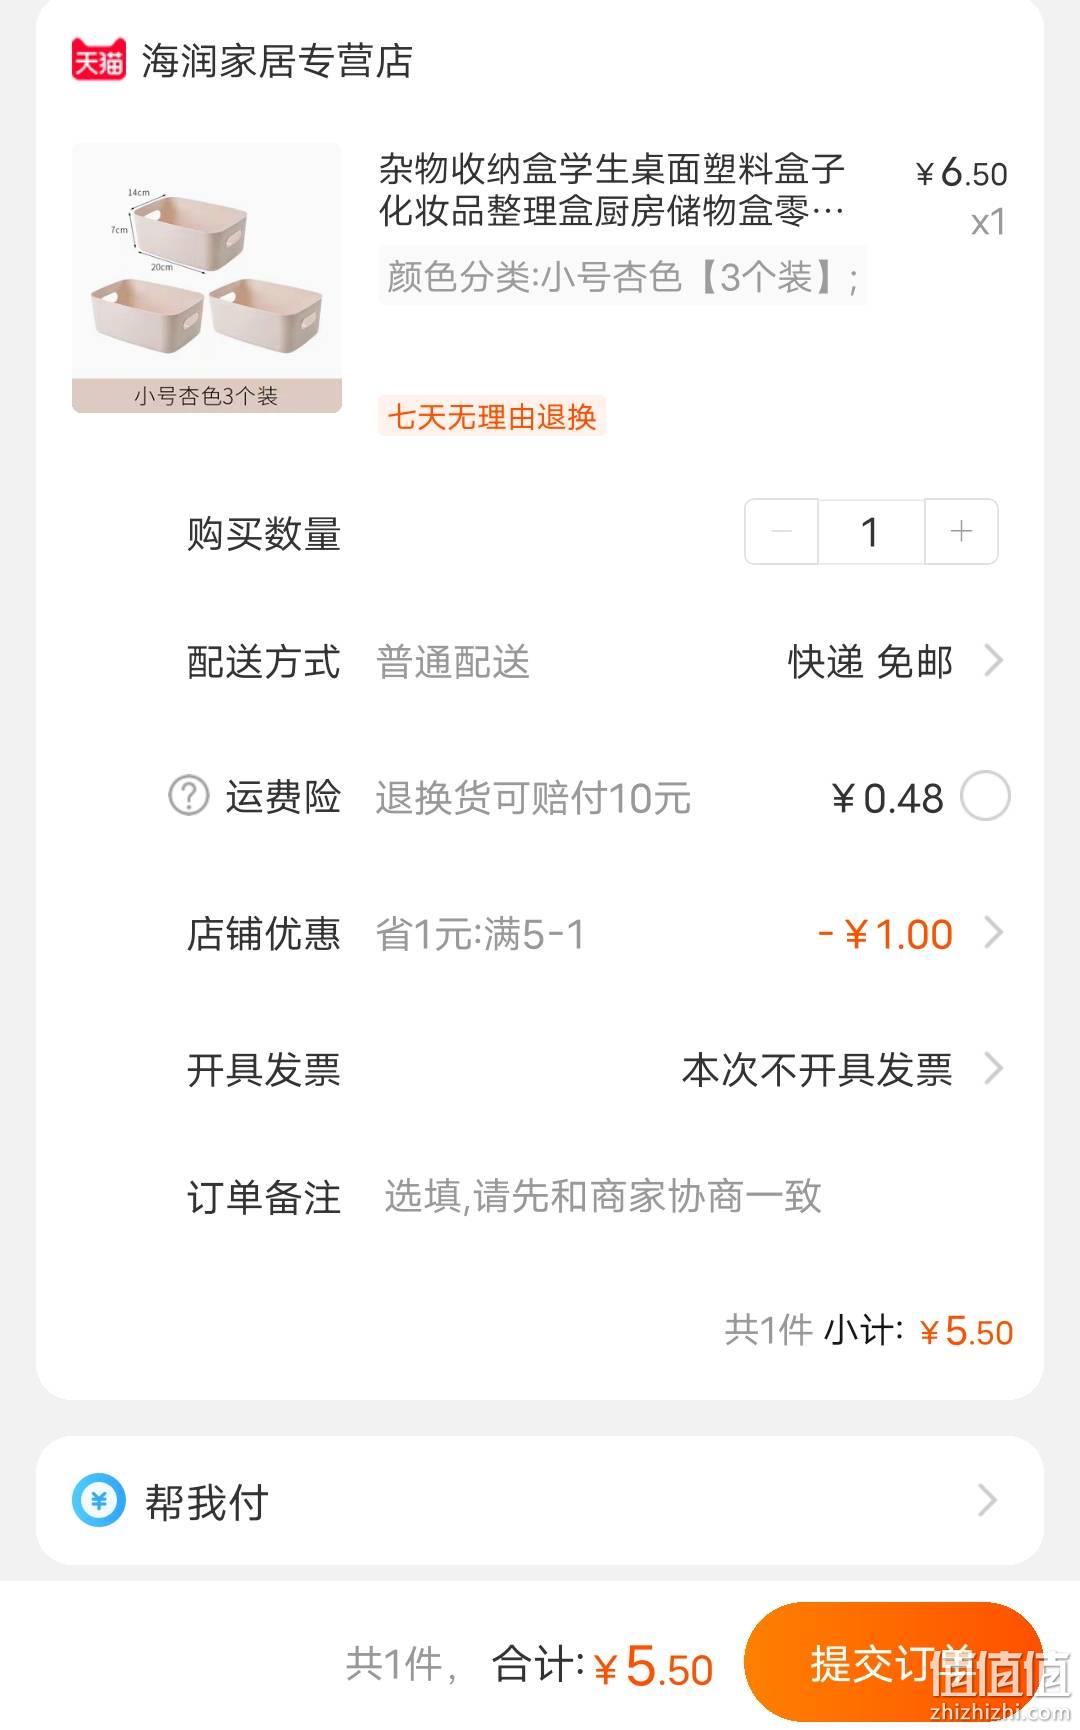Image resolution: width=1080 pixels, height=1730 pixels.
Task: Click the question mark beside 运费险
Action: click(x=188, y=797)
